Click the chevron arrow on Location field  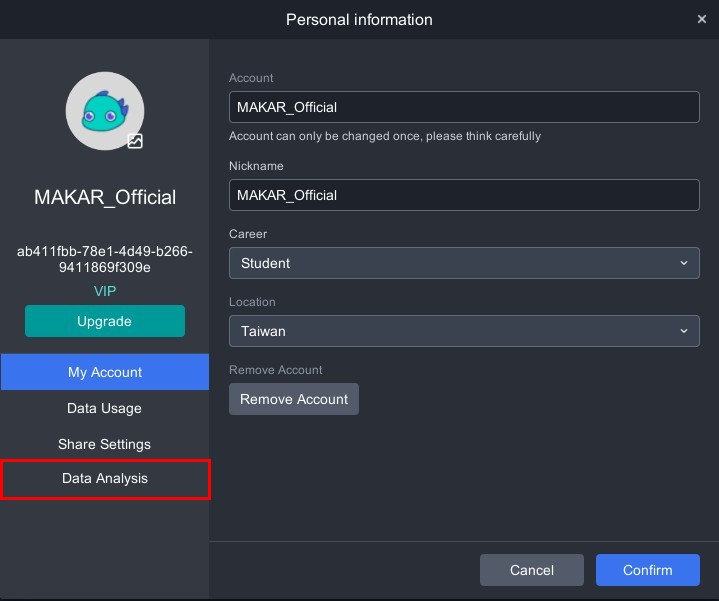point(684,331)
